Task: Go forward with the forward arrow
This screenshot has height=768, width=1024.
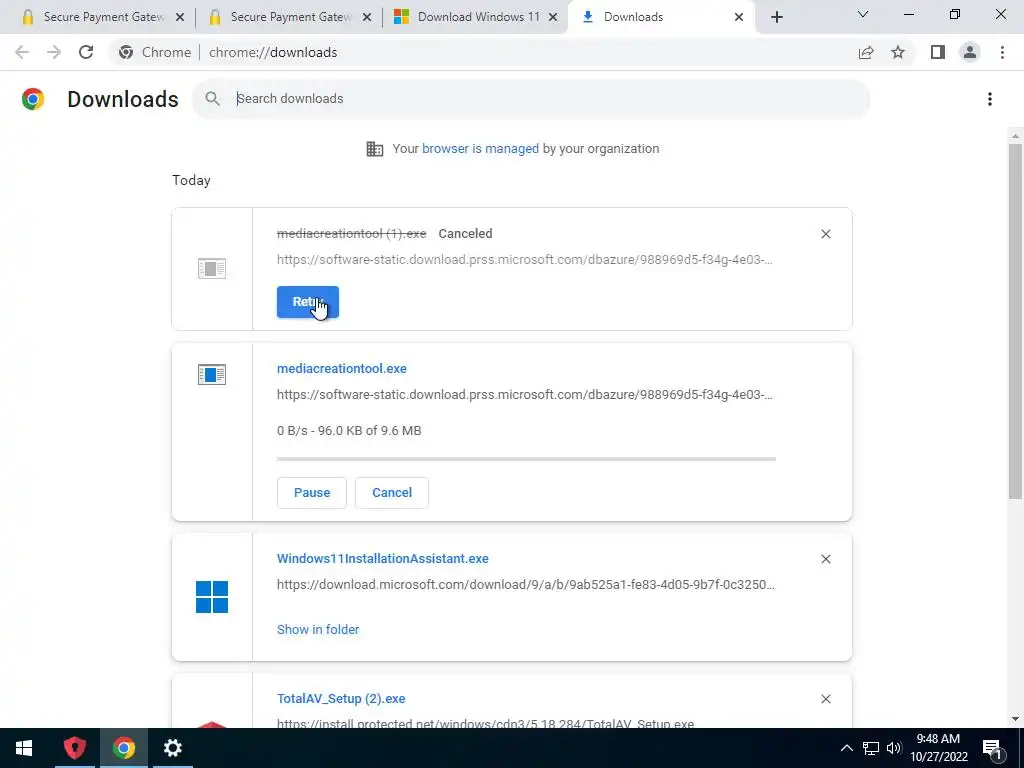Action: tap(54, 52)
